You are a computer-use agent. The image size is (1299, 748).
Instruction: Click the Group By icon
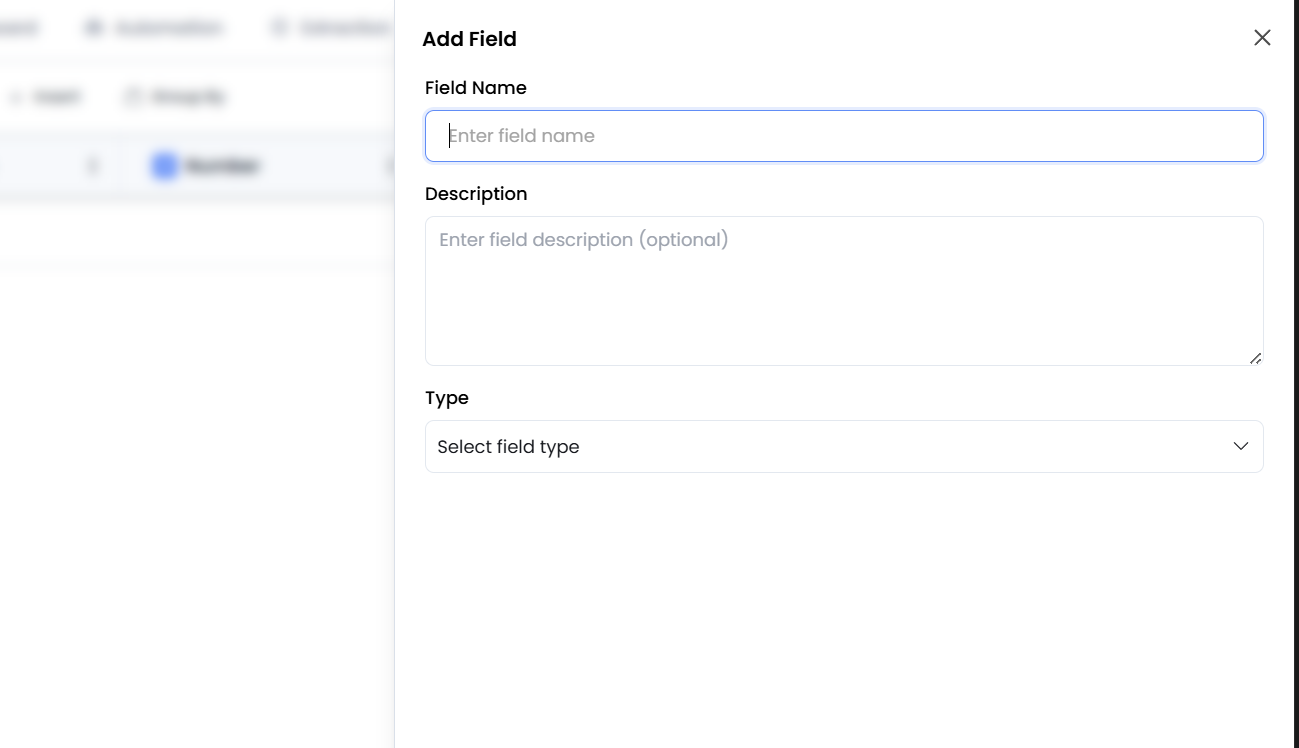[x=134, y=96]
